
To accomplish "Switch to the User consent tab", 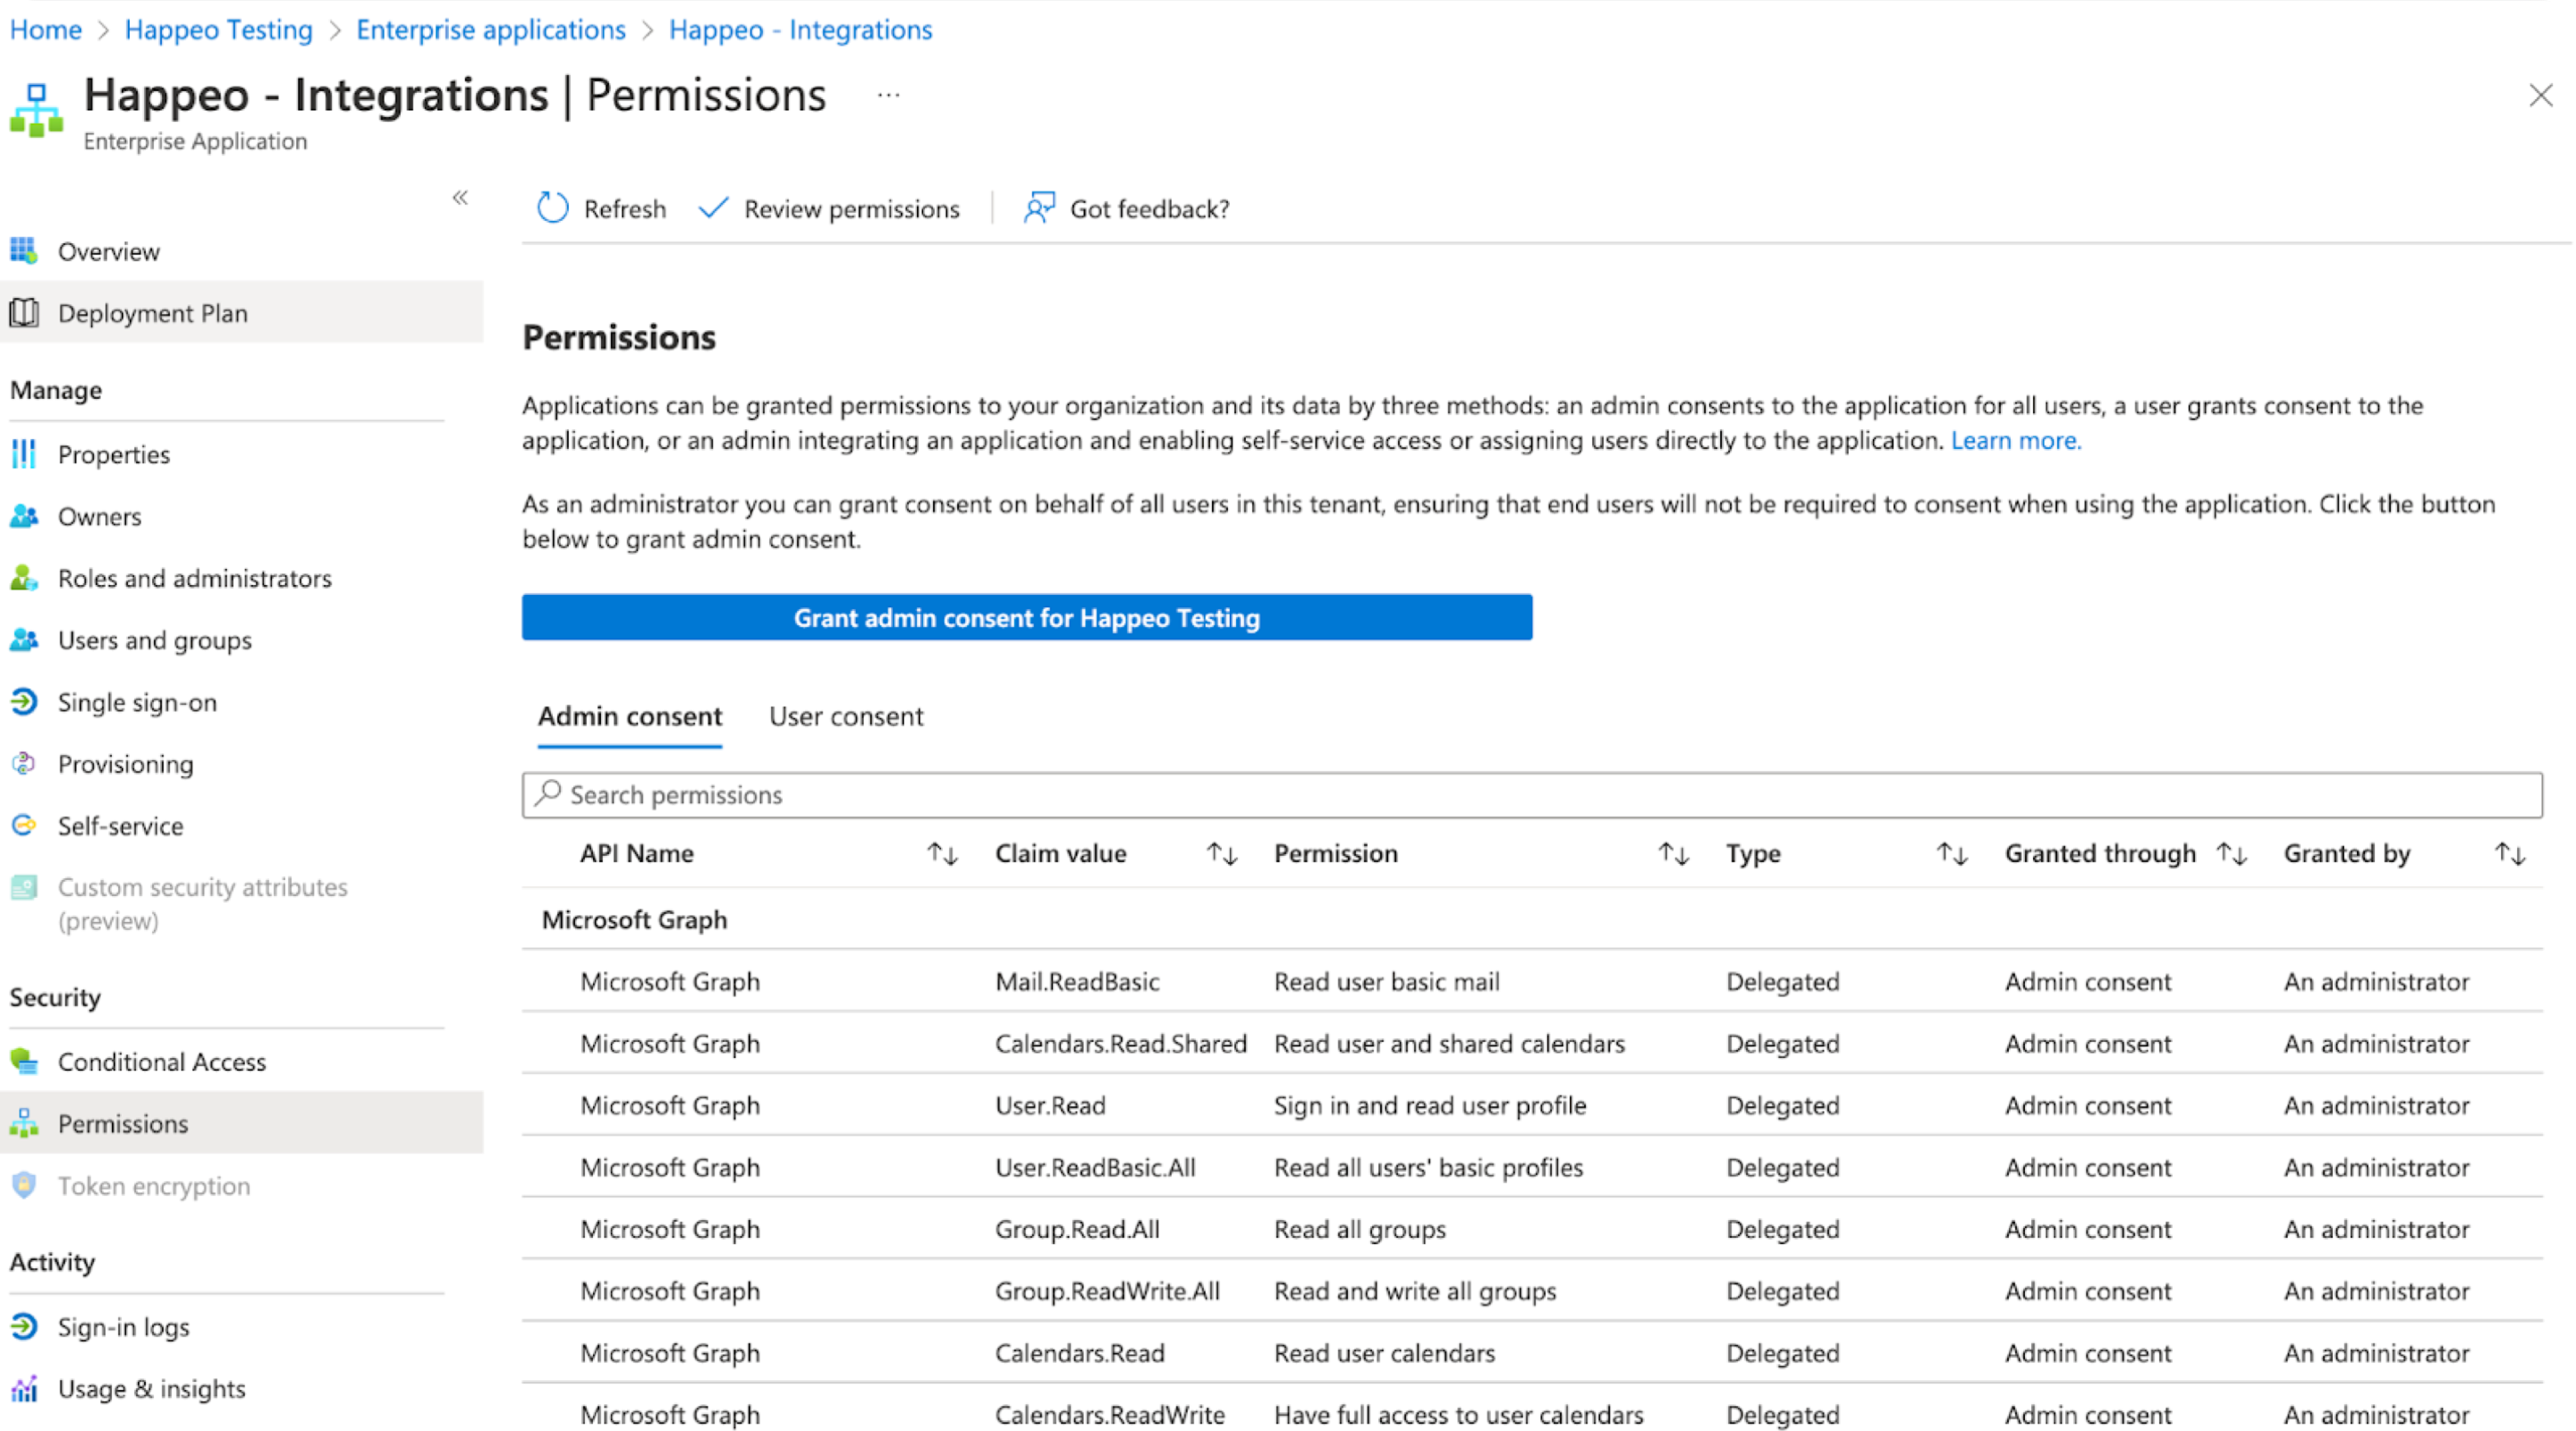I will coord(845,716).
